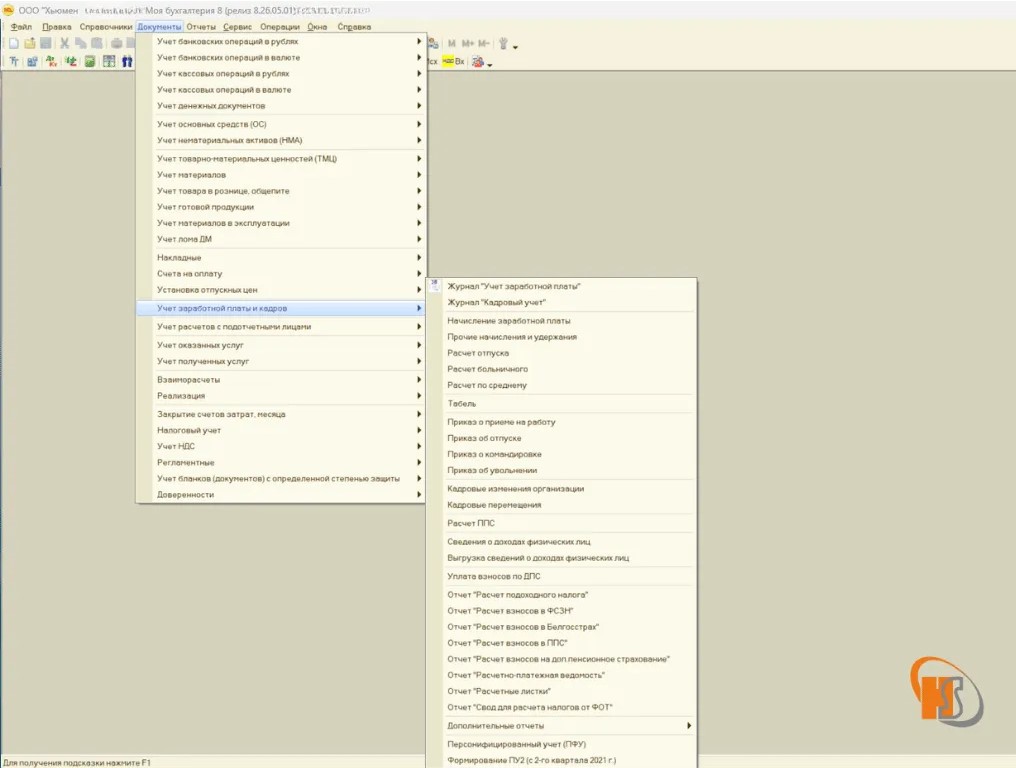Expand Дополнительные отчеты submenu
The height and width of the screenshot is (768, 1016).
pos(562,725)
